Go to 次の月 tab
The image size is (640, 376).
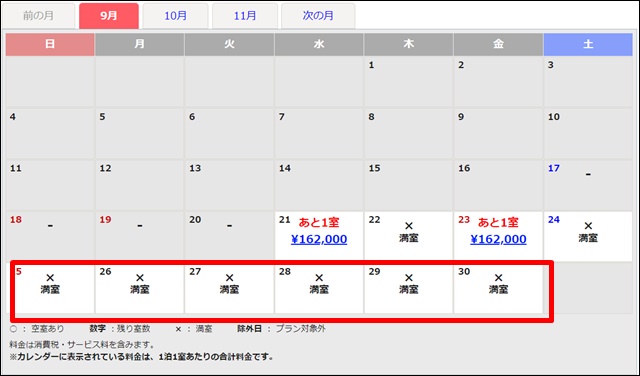318,16
